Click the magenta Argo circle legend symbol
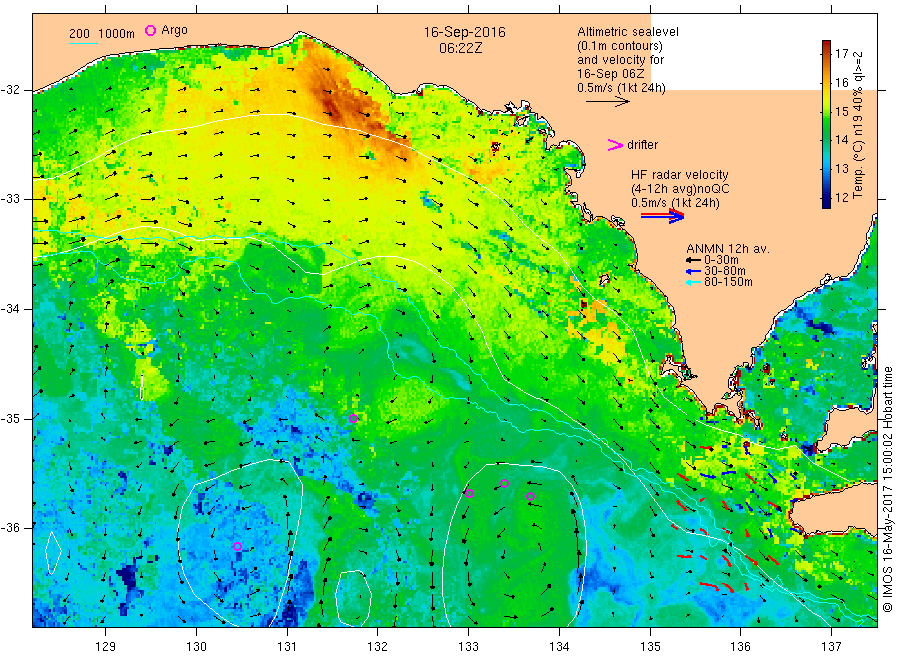The height and width of the screenshot is (660, 900). pyautogui.click(x=150, y=30)
